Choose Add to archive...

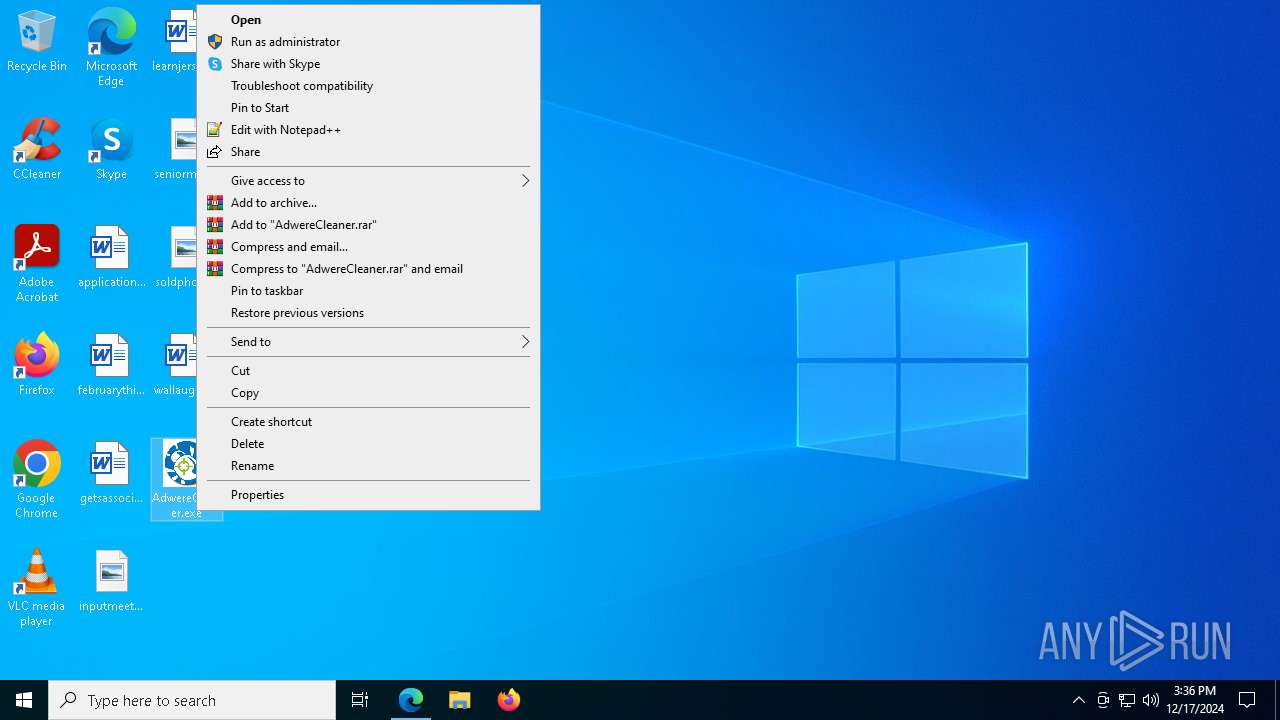368,202
